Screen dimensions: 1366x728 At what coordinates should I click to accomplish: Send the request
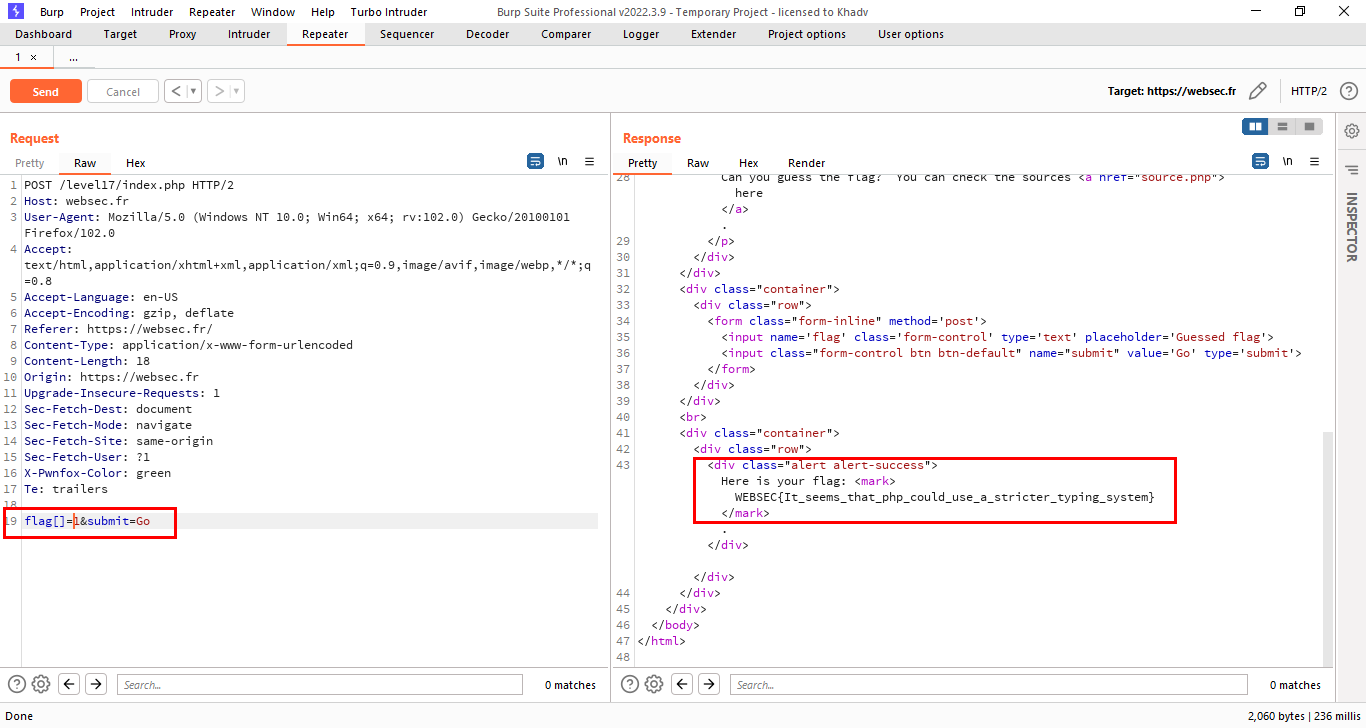click(x=46, y=91)
